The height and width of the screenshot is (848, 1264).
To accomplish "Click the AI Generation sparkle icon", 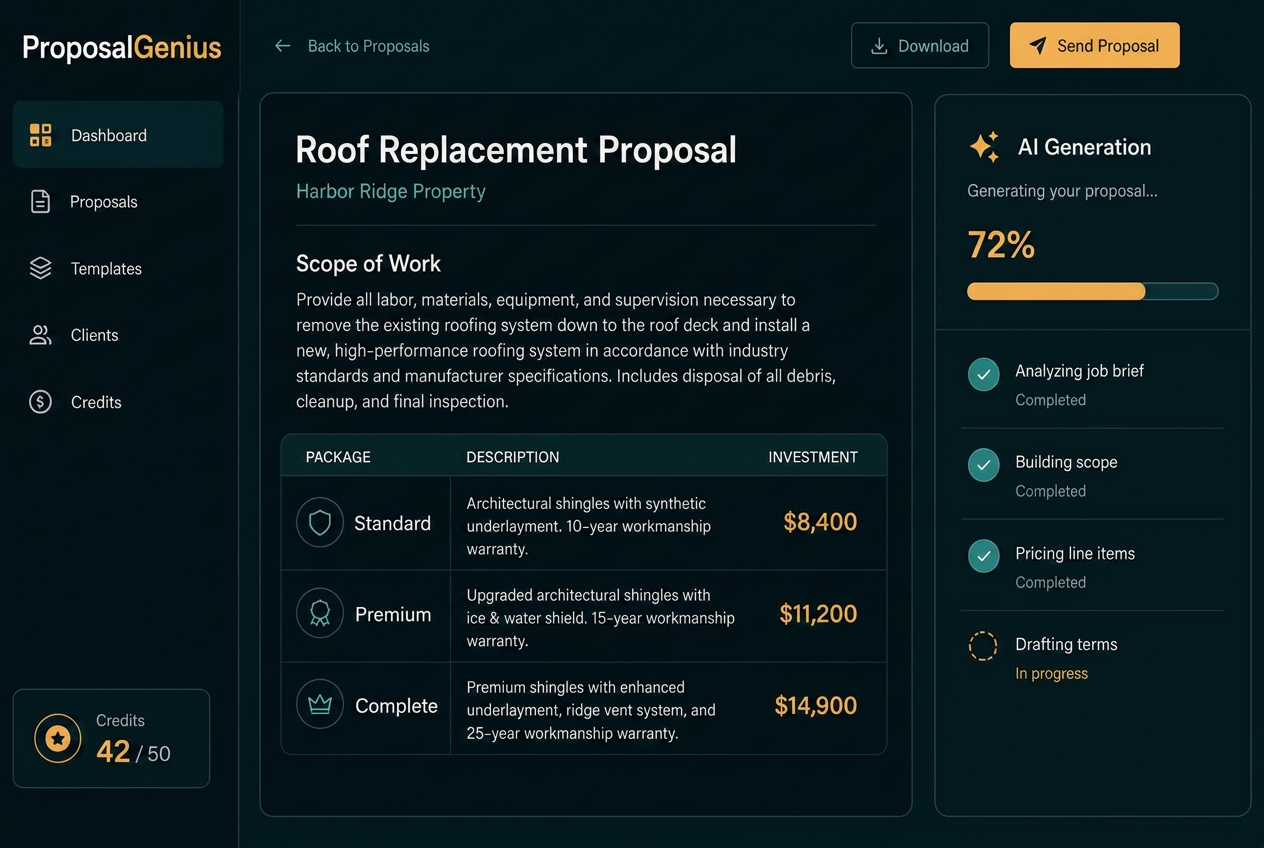I will tap(984, 147).
